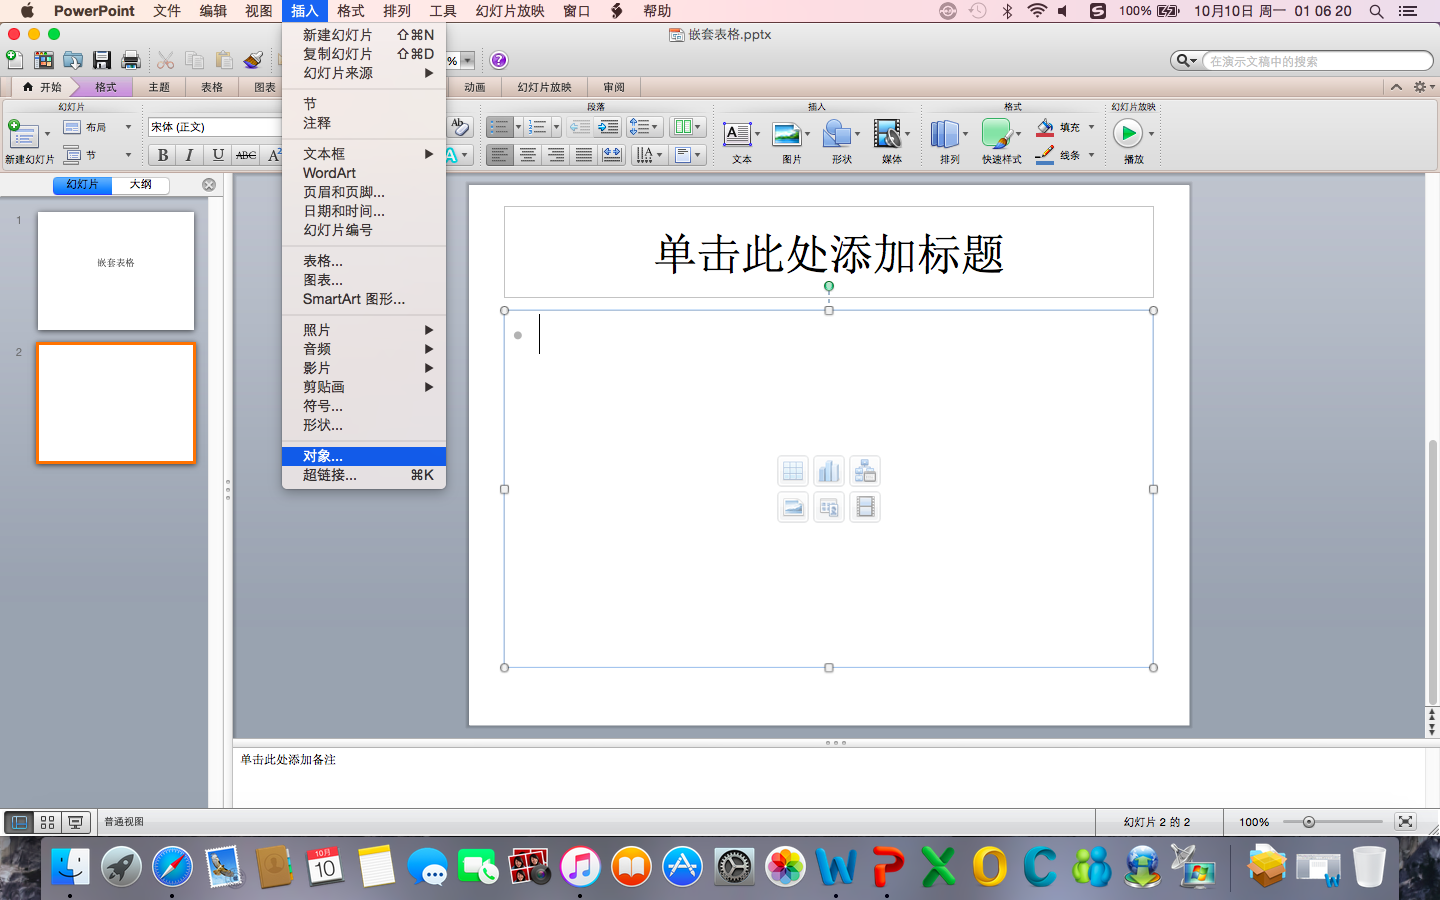
Task: Center align the paragraph text
Action: pyautogui.click(x=528, y=155)
